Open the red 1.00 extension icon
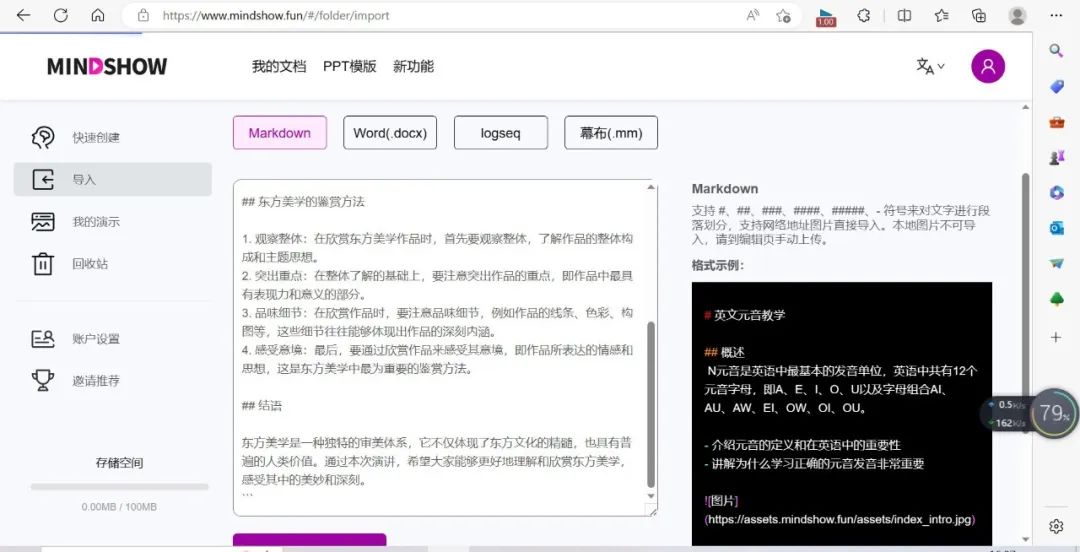Image resolution: width=1080 pixels, height=552 pixels. (x=825, y=17)
